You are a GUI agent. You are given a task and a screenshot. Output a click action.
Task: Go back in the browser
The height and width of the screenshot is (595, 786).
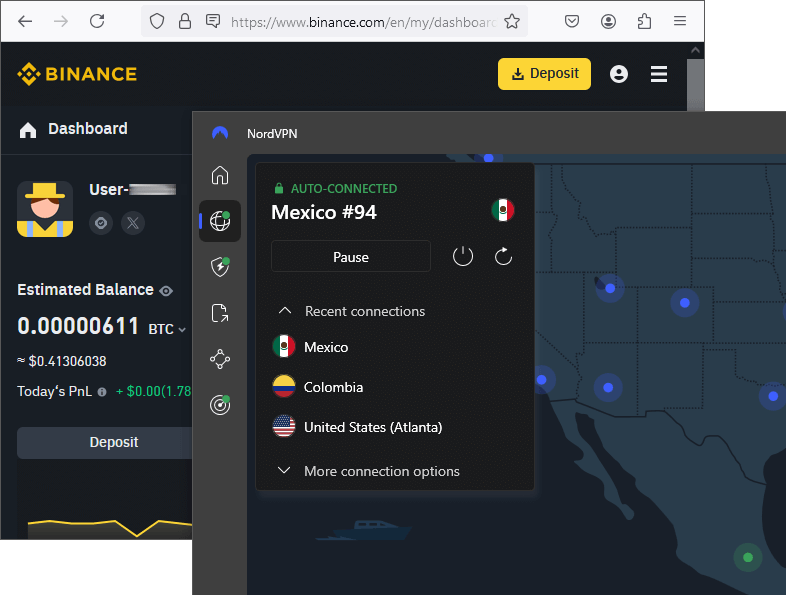pyautogui.click(x=25, y=21)
